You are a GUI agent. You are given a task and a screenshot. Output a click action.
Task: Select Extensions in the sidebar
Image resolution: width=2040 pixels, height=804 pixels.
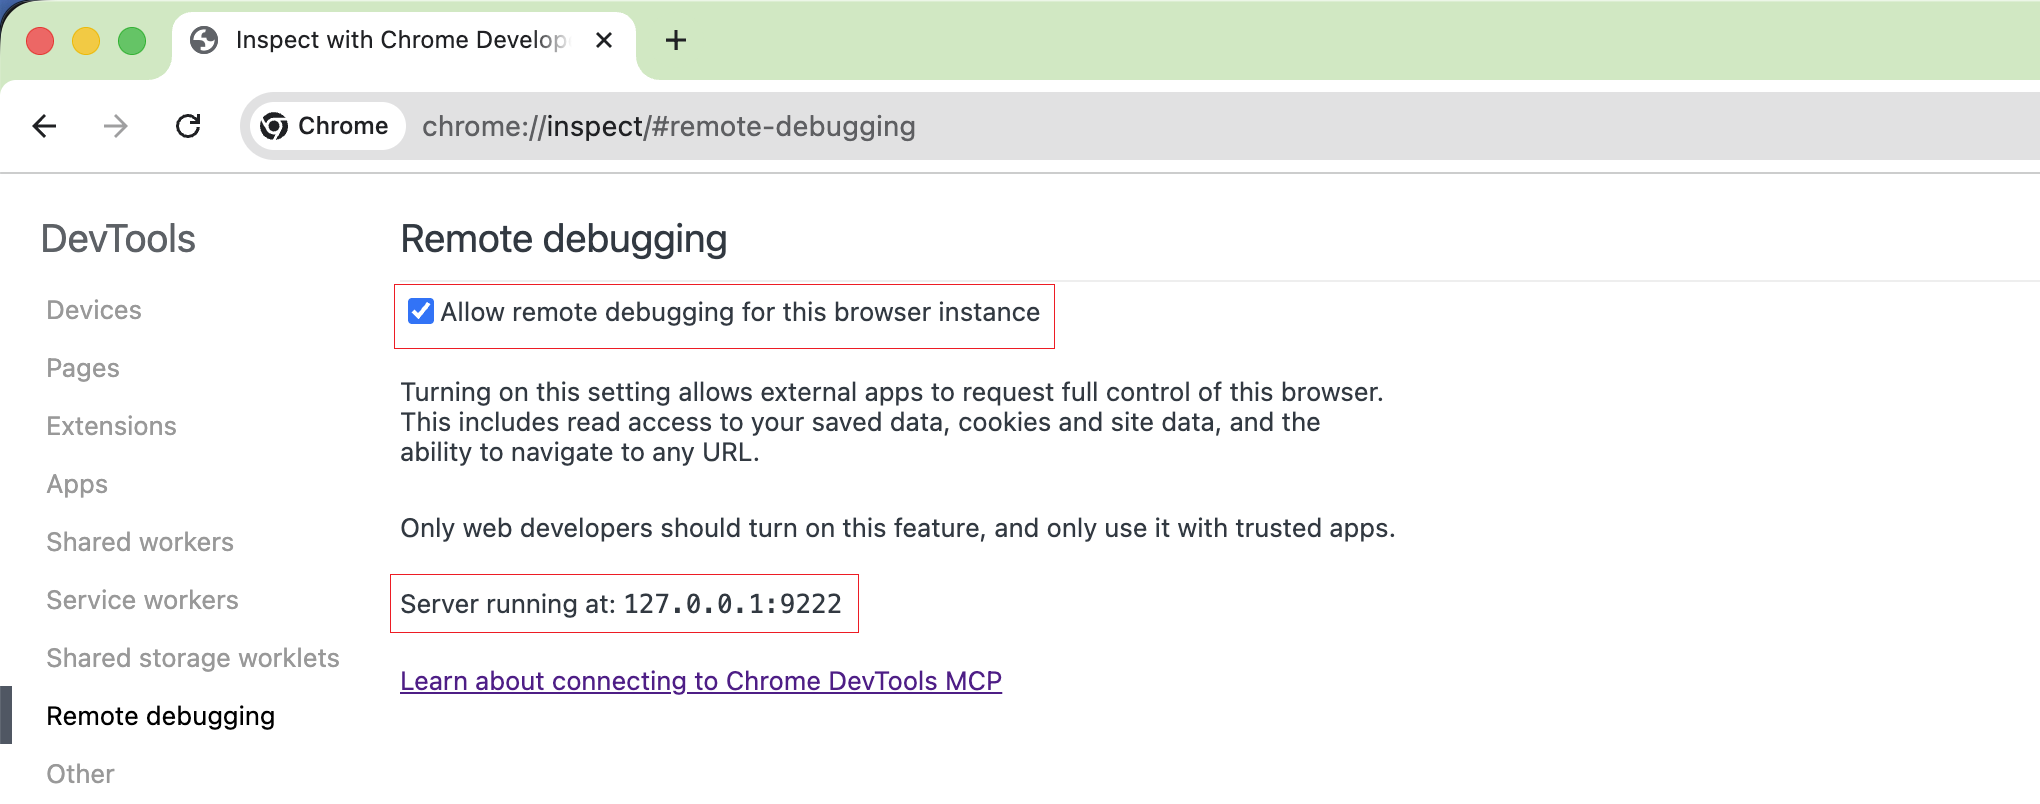click(x=111, y=426)
